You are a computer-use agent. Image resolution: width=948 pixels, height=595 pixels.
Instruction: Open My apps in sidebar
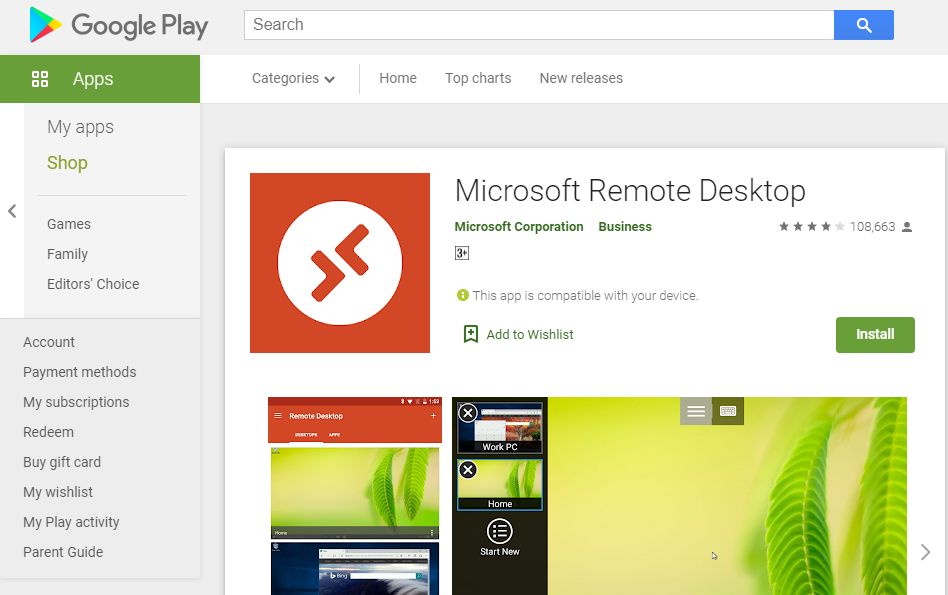coord(80,127)
